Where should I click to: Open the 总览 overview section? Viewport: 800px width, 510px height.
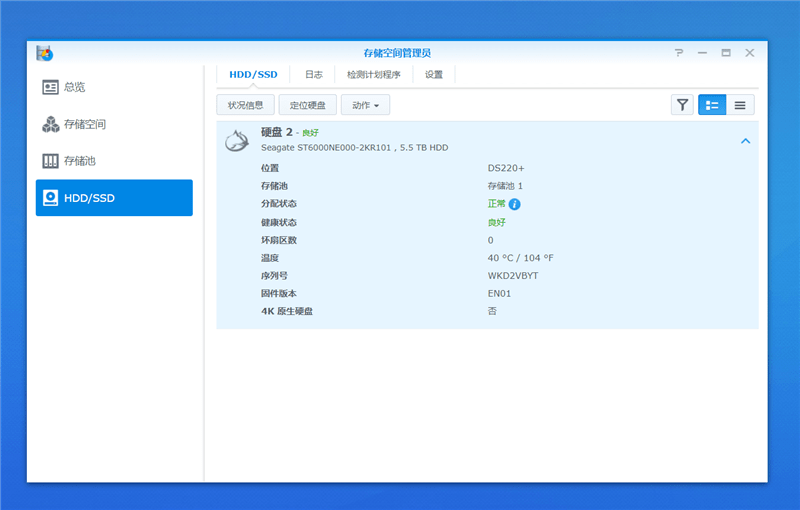click(114, 87)
